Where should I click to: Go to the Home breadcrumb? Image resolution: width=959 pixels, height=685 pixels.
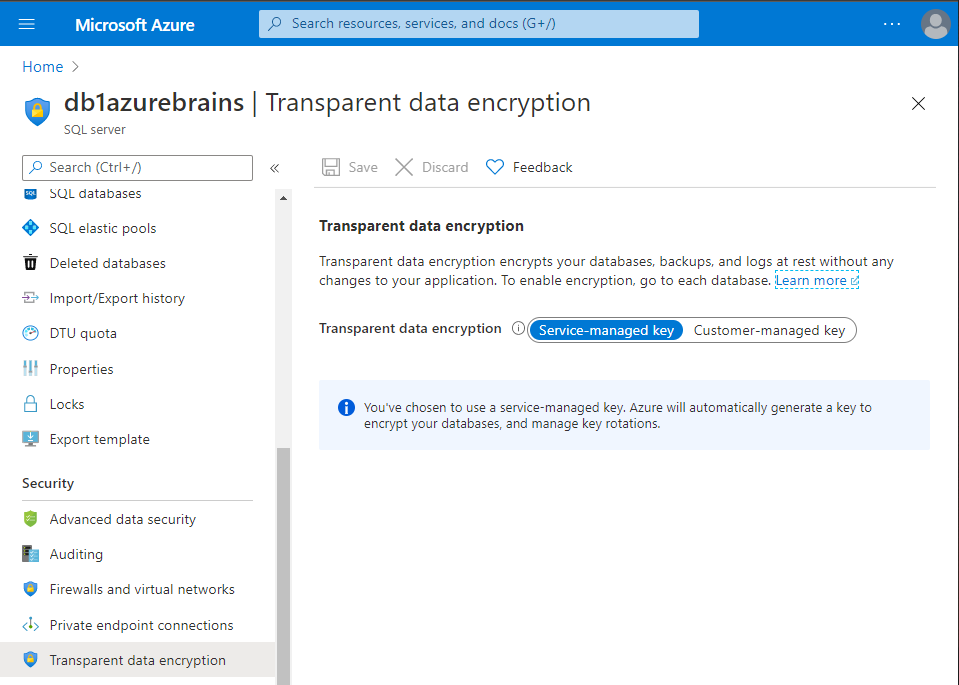[43, 67]
